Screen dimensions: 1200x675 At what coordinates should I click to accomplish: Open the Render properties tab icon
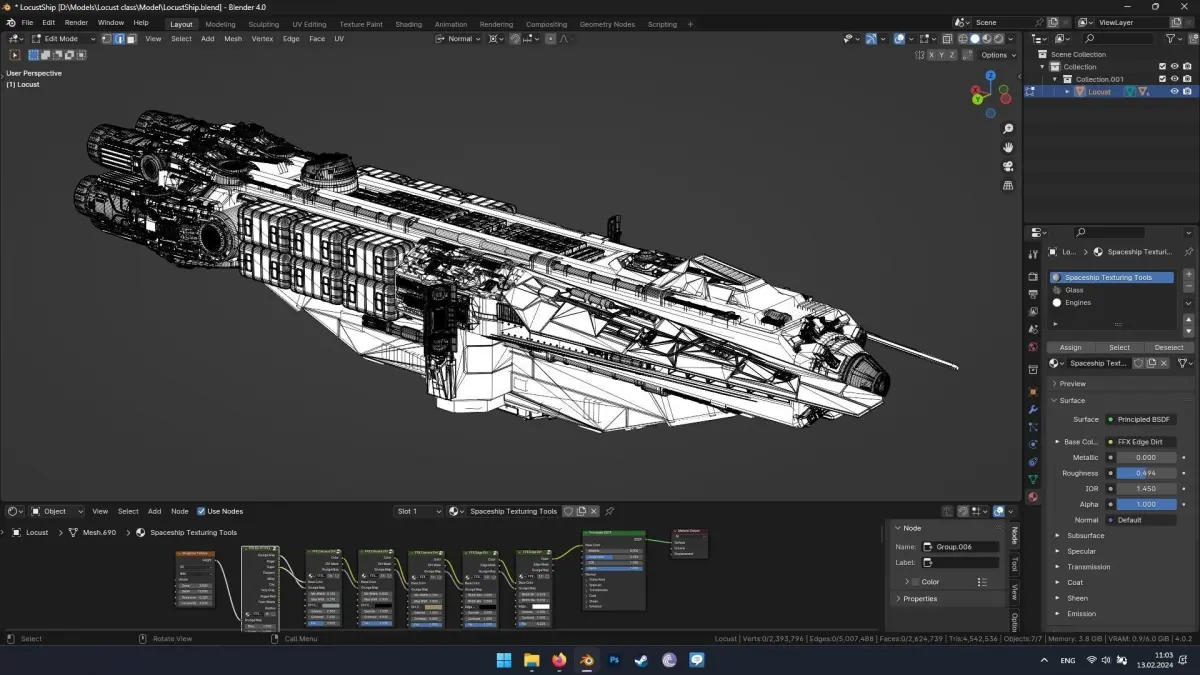click(1033, 276)
